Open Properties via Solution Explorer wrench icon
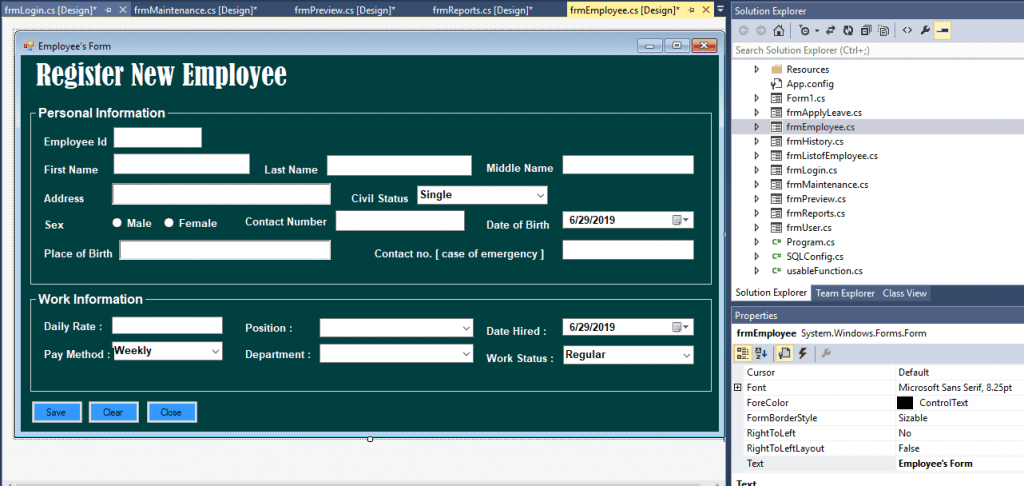 [925, 31]
